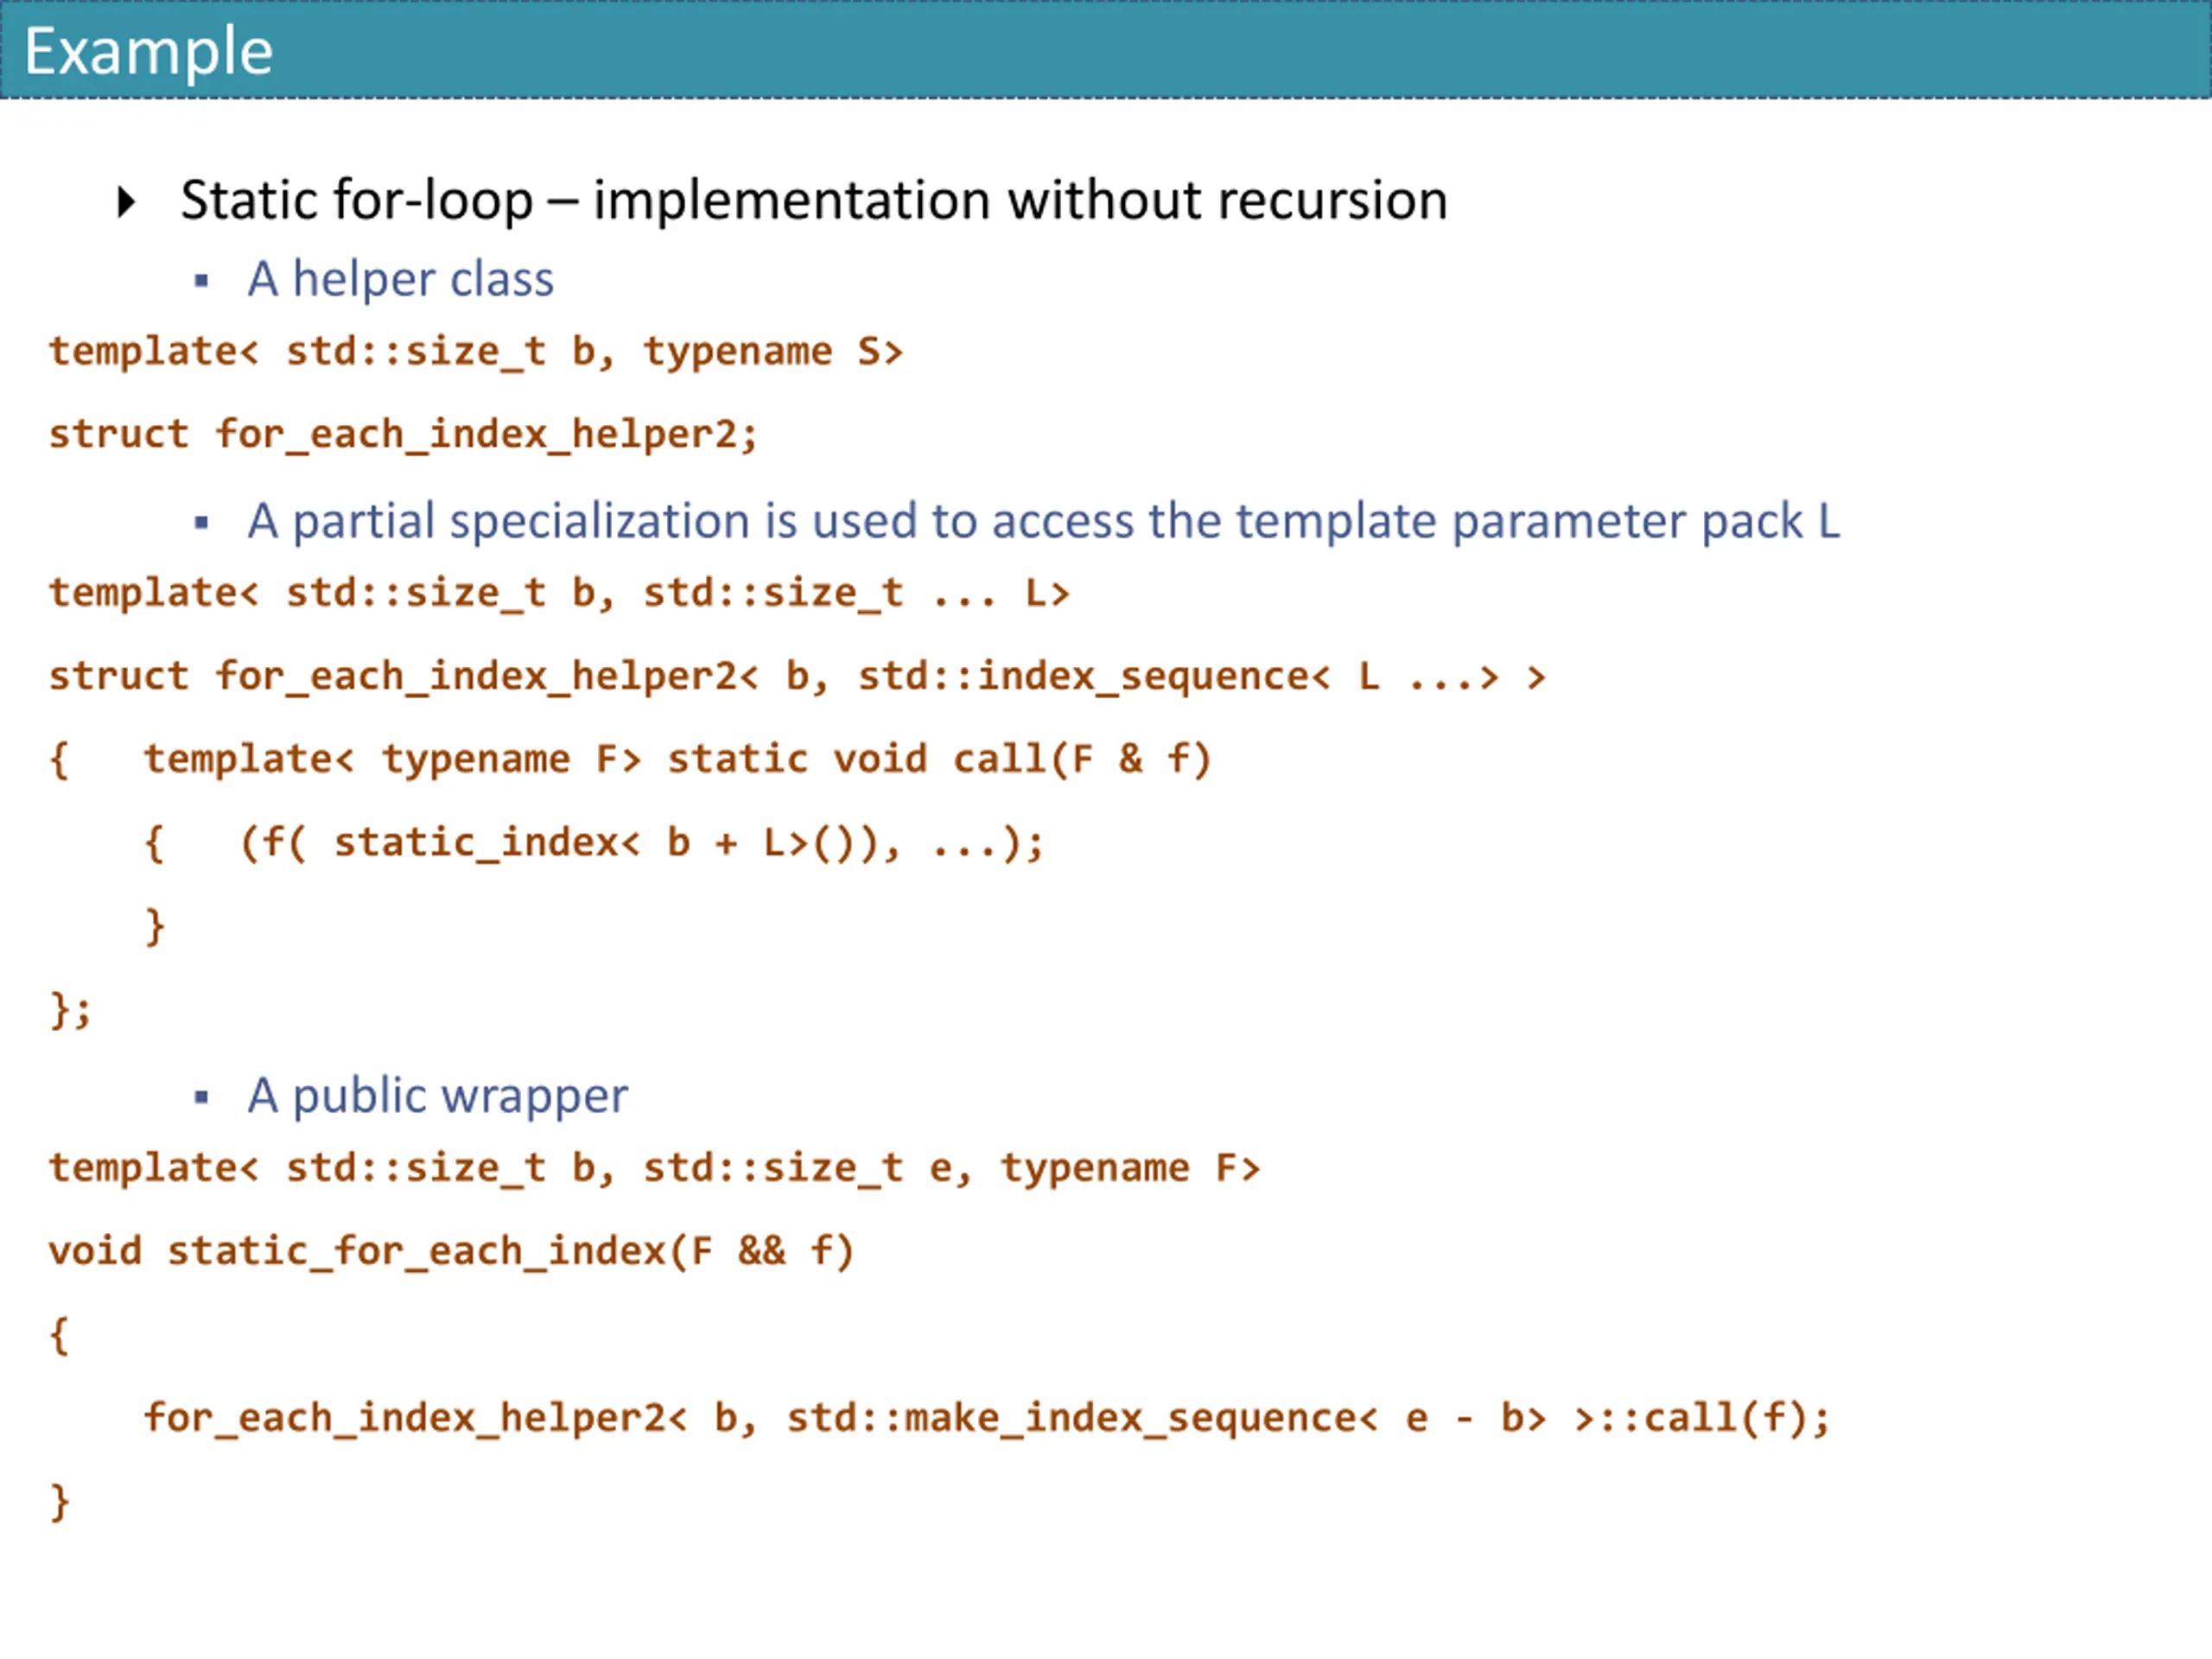2212x1659 pixels.
Task: Click line "void static_for_each_index(F && f)"
Action: (451, 1251)
